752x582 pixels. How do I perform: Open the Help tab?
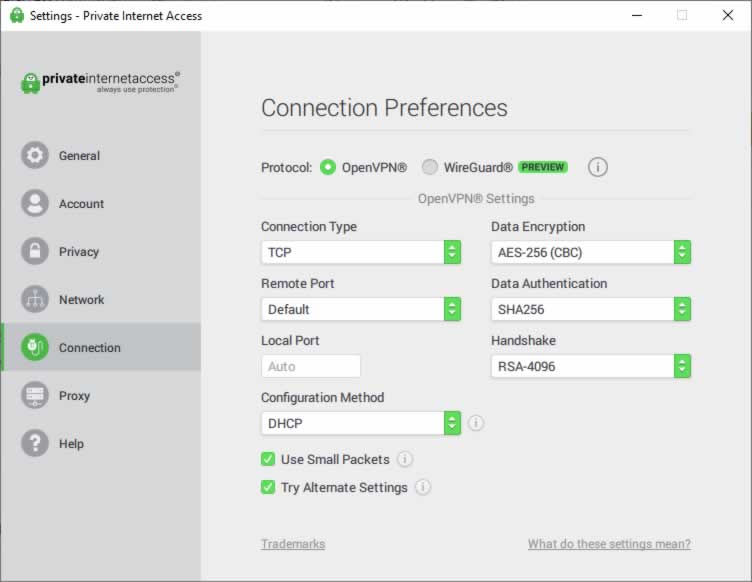point(101,443)
